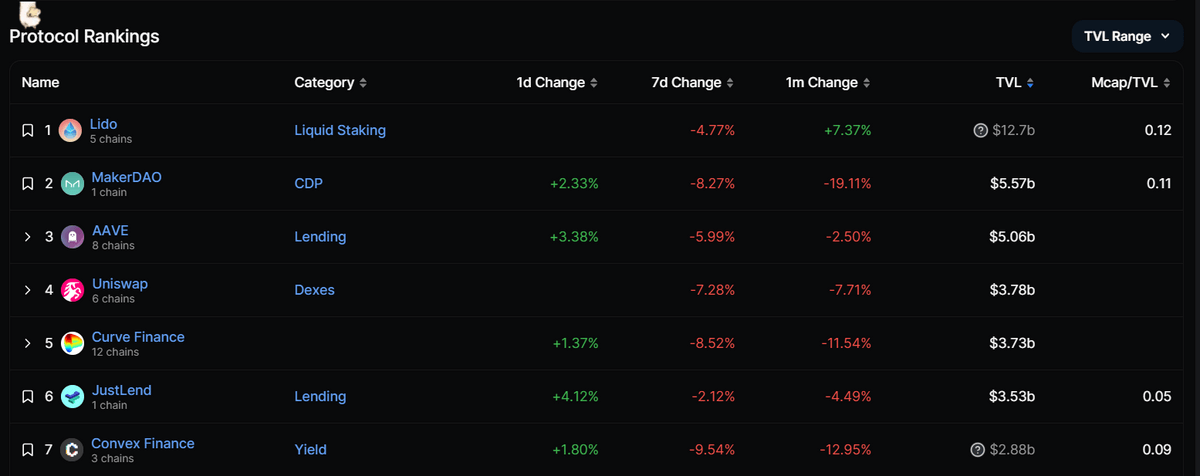
Task: Expand the AAVE row chevron
Action: click(x=28, y=237)
